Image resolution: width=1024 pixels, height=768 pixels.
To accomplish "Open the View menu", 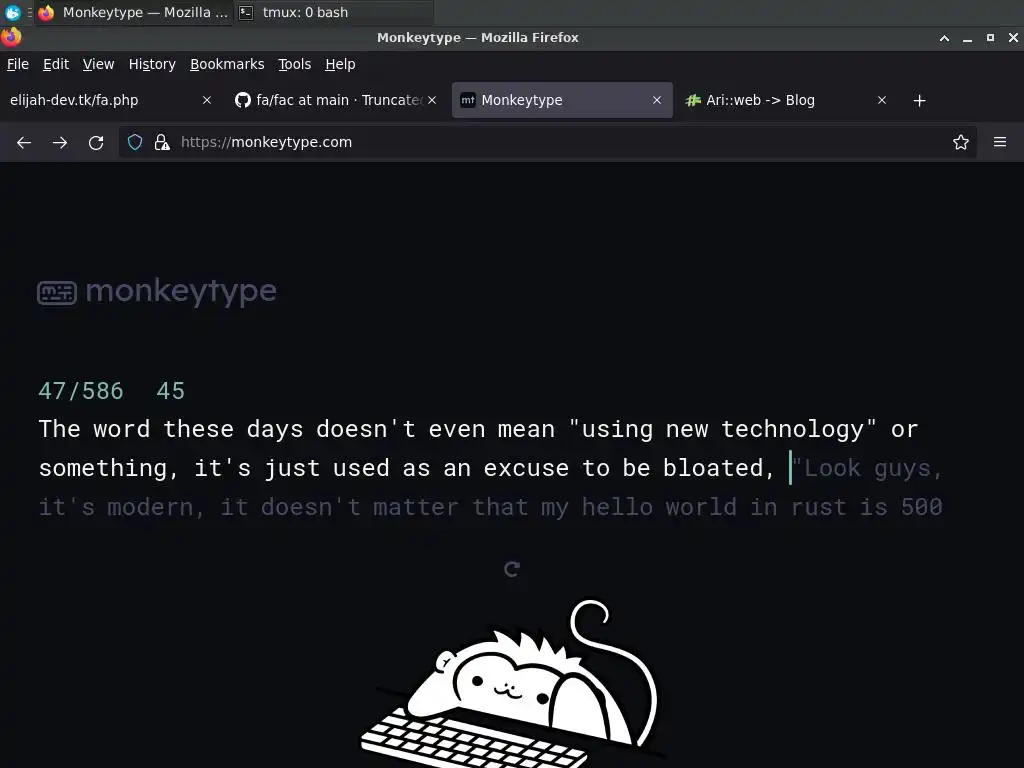I will (98, 64).
